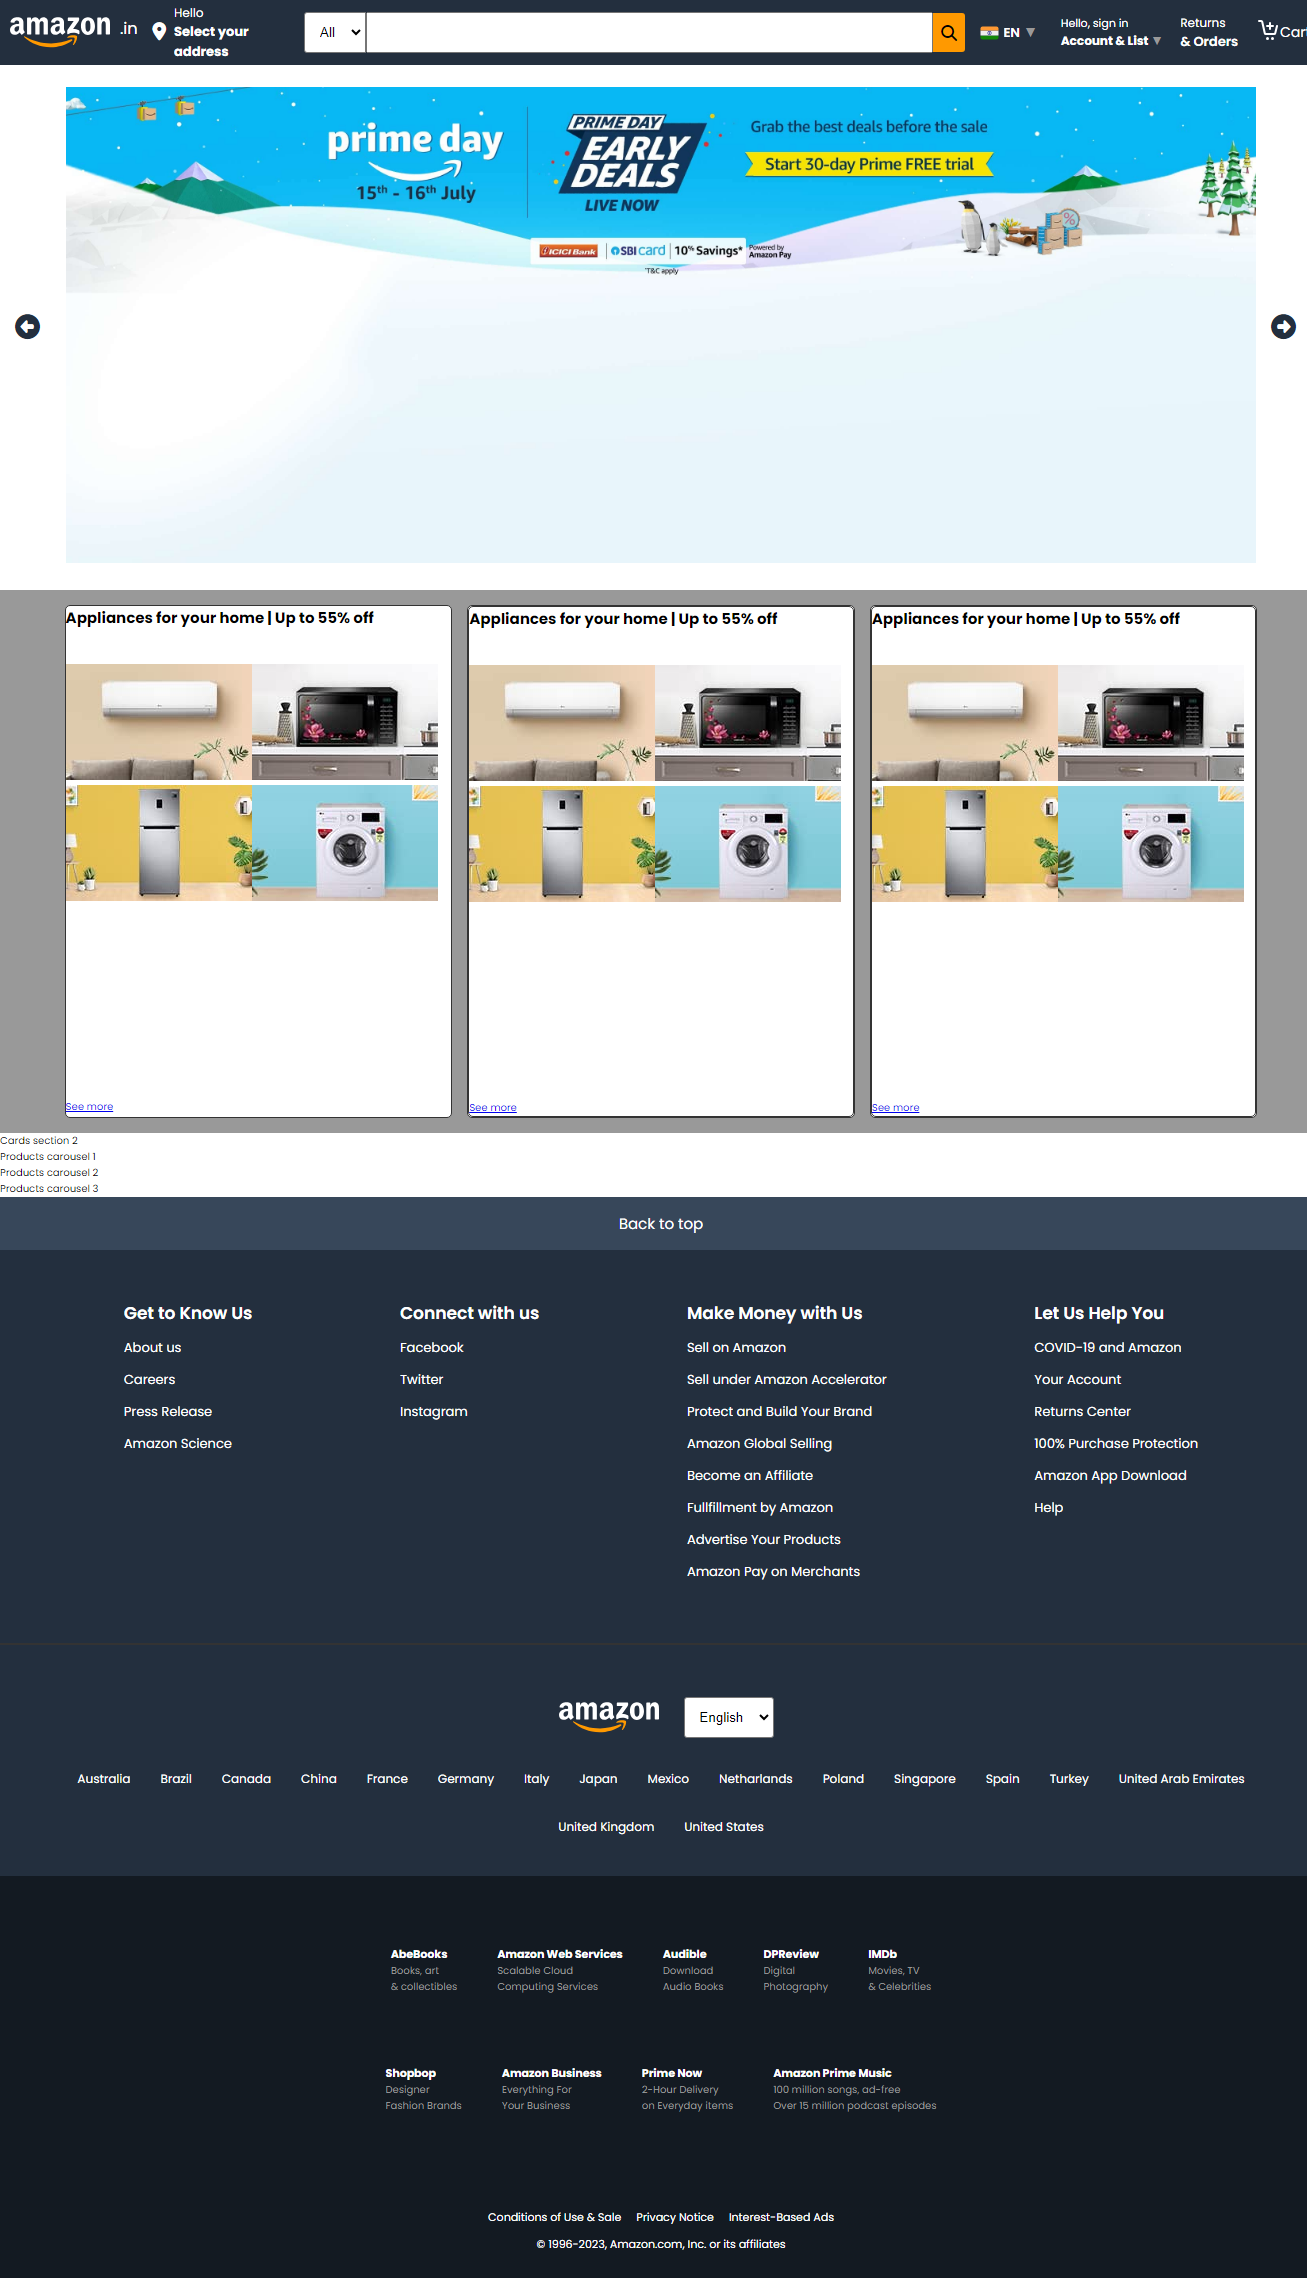Click air conditioner image in first card
Screen dimensions: 1307x2278
click(159, 722)
